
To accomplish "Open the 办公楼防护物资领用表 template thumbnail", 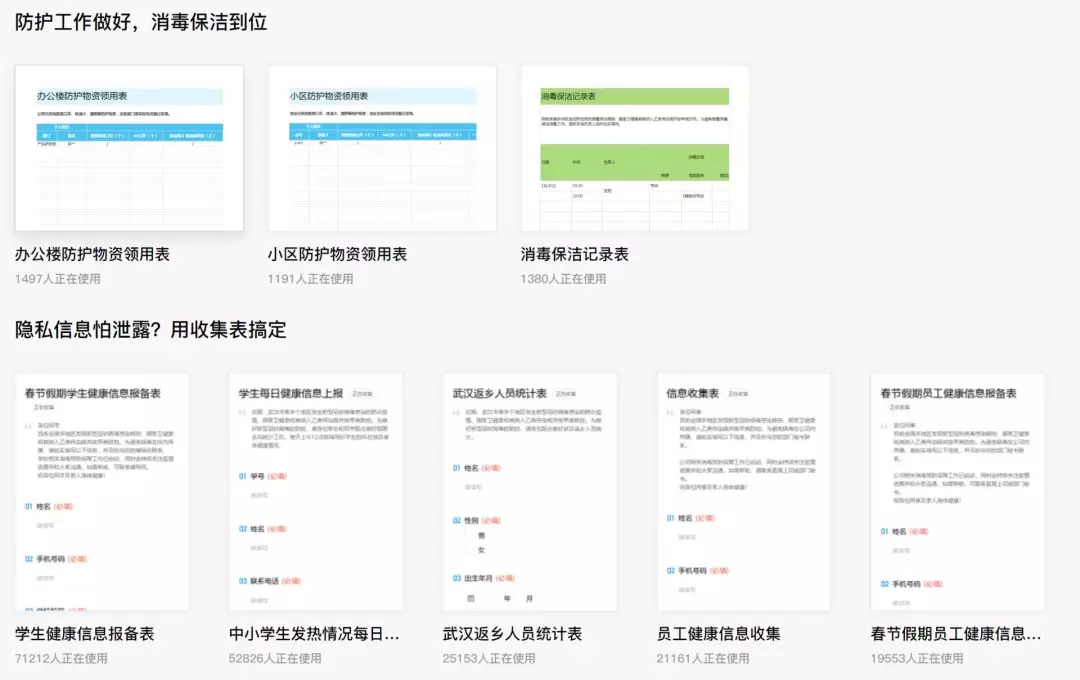I will click(x=129, y=148).
